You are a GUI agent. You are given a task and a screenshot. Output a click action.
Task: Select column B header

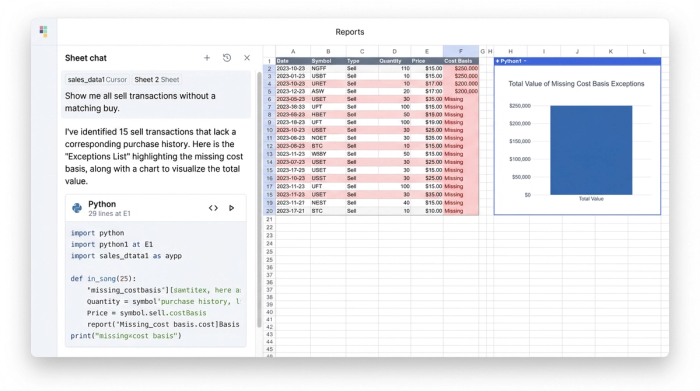(328, 51)
